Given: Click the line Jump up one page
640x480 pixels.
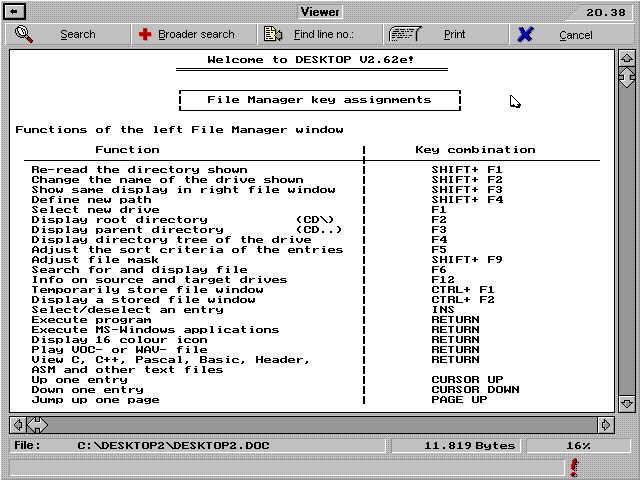Looking at the screenshot, I should (x=95, y=400).
